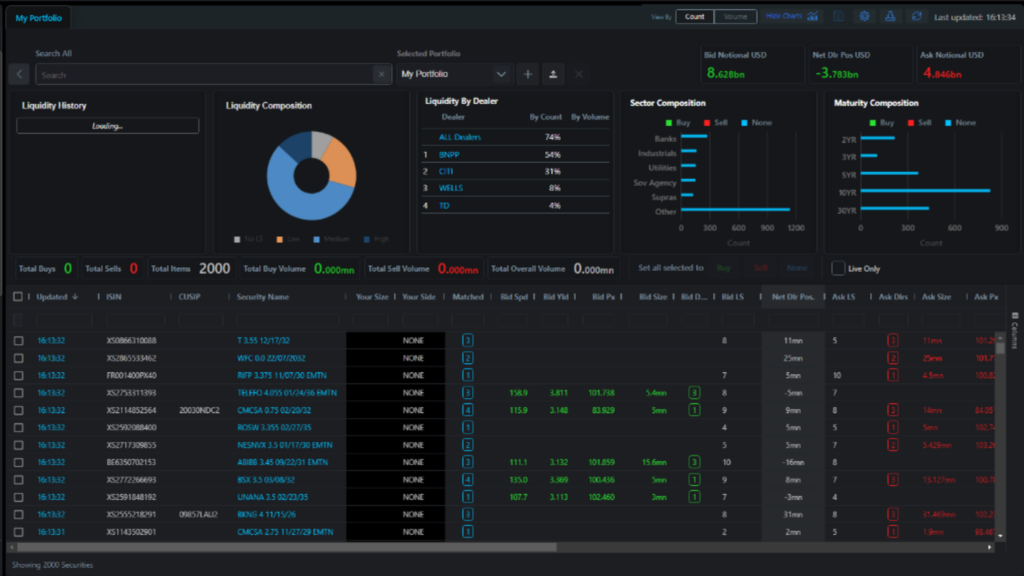Click the Ask LS column header
Screen dimensions: 1024x576
(x=843, y=296)
